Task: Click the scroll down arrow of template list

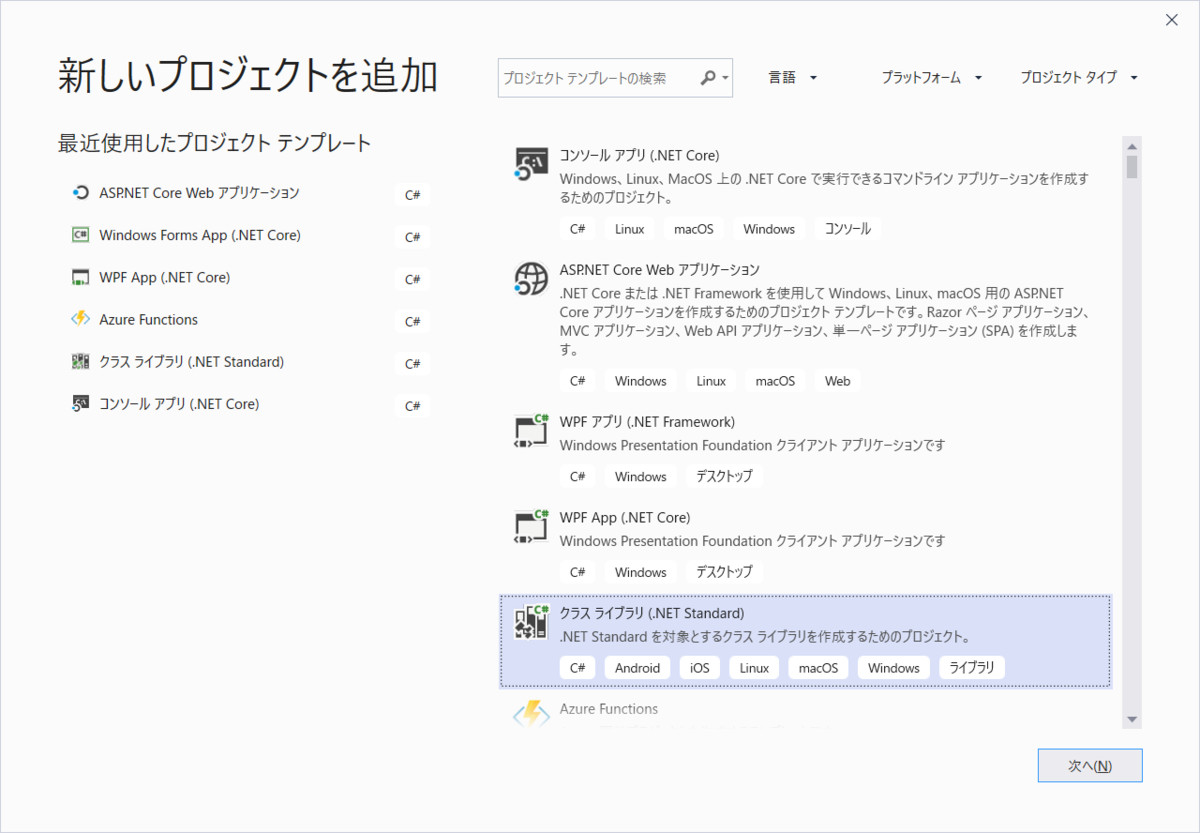Action: [1132, 719]
